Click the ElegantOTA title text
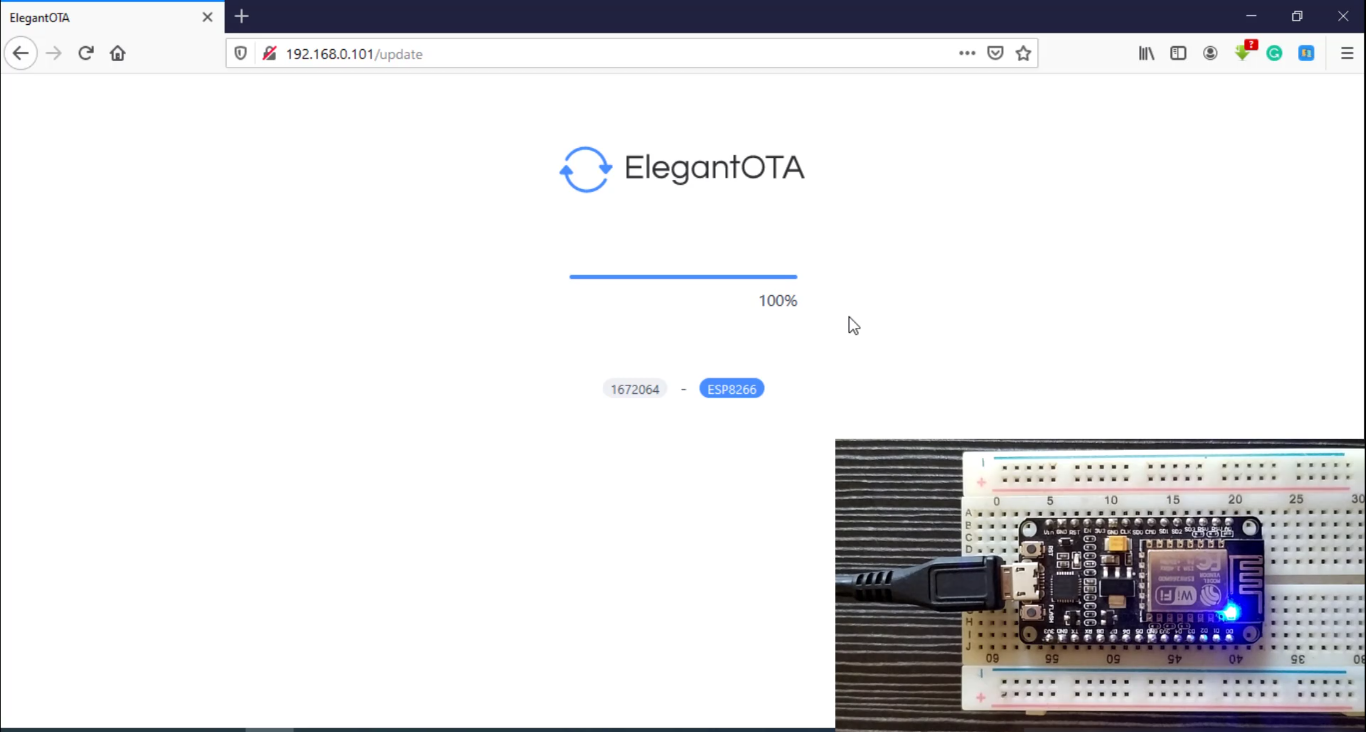 pyautogui.click(x=714, y=167)
